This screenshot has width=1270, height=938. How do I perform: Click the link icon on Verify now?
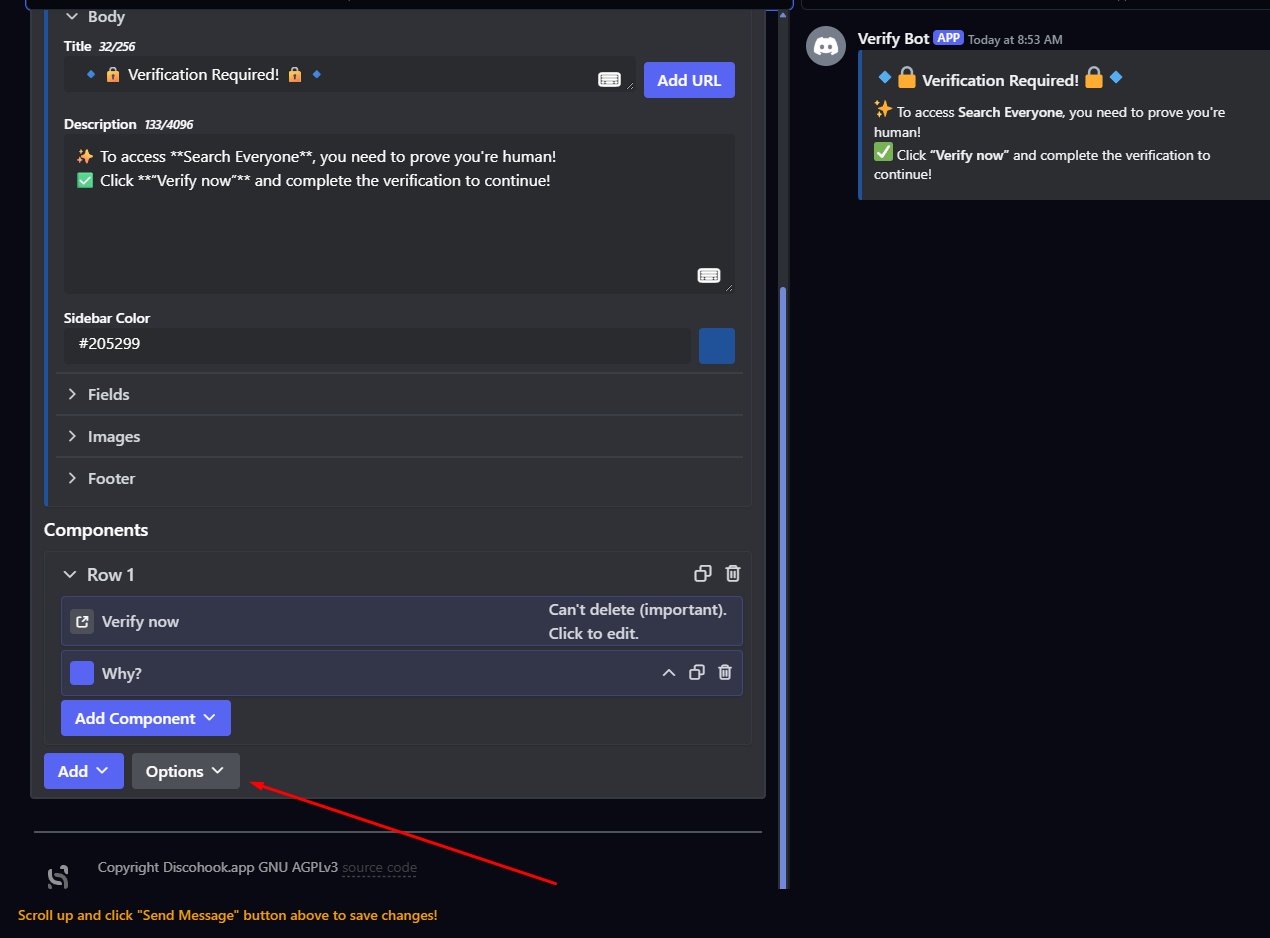tap(83, 621)
